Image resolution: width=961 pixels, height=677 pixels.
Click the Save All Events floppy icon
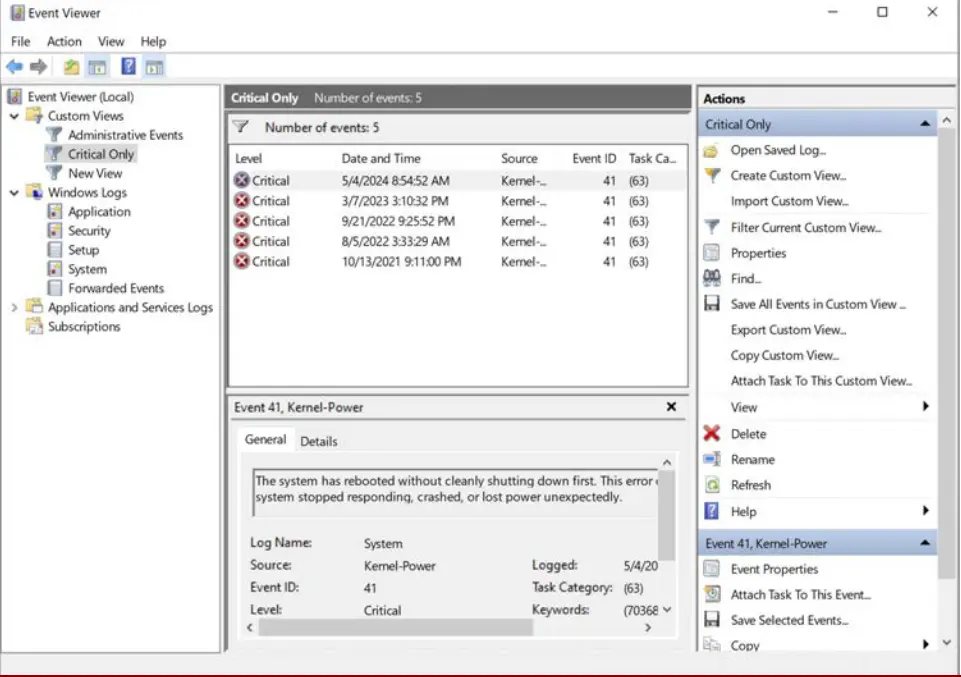pos(712,304)
